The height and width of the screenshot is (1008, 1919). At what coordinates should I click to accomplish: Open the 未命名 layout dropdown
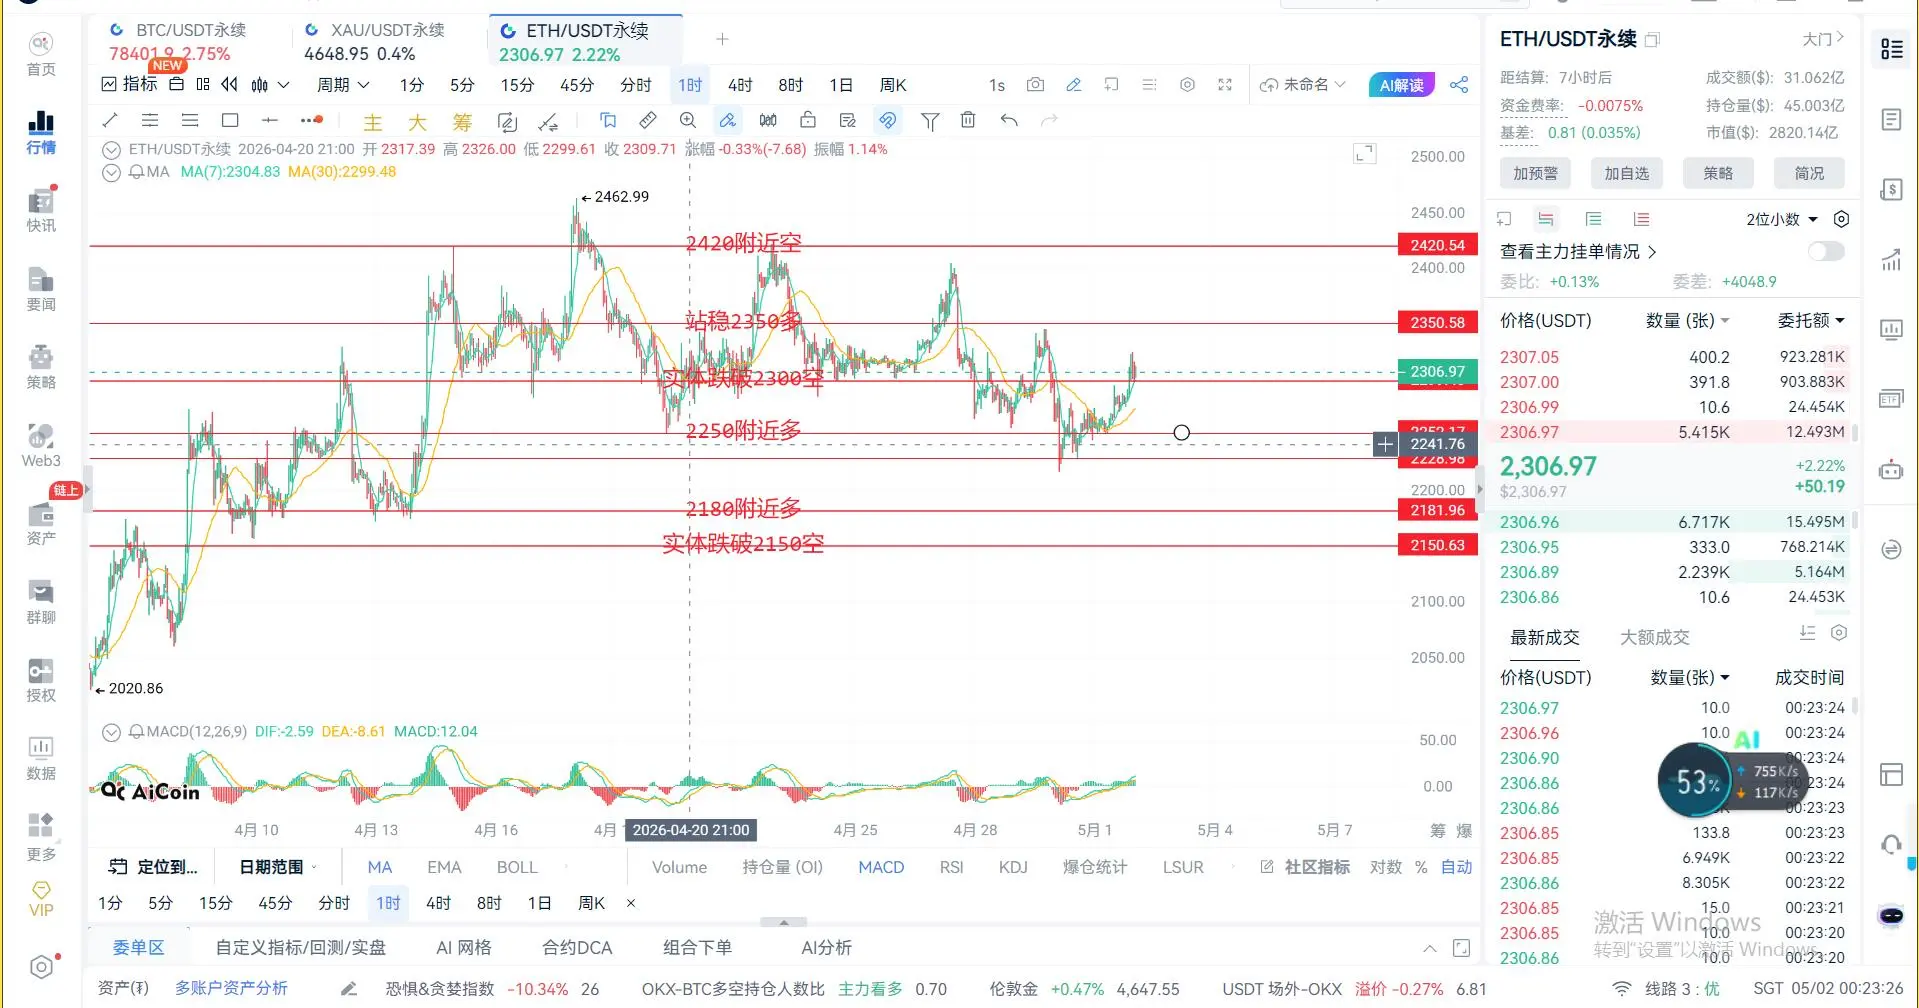coord(1303,85)
